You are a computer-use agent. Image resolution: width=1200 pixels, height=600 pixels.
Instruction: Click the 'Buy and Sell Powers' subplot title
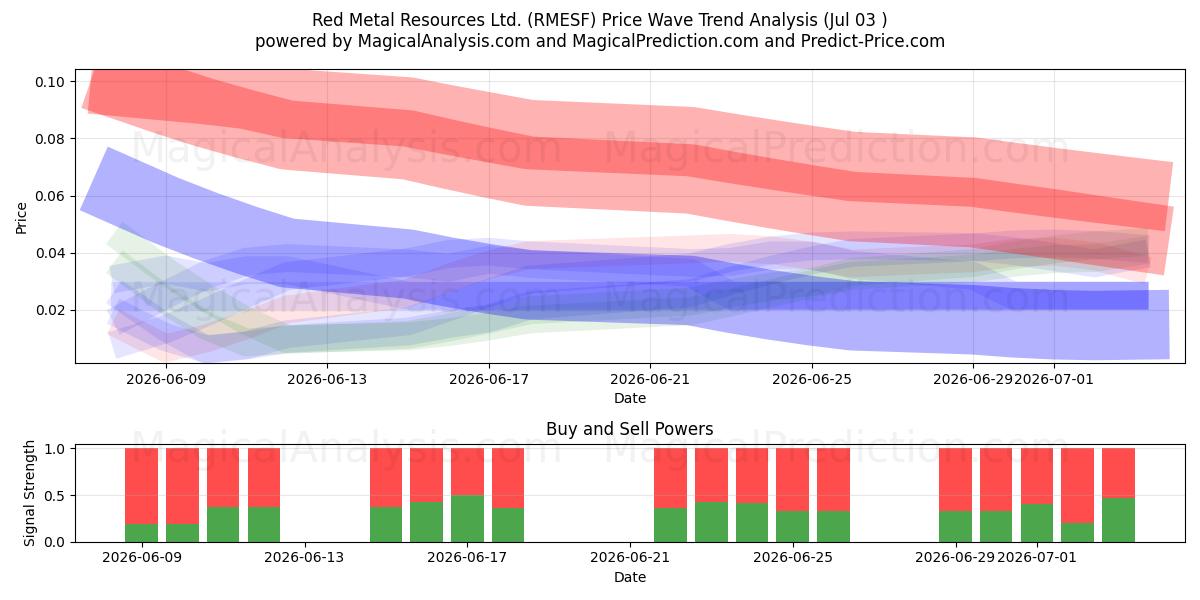[630, 429]
